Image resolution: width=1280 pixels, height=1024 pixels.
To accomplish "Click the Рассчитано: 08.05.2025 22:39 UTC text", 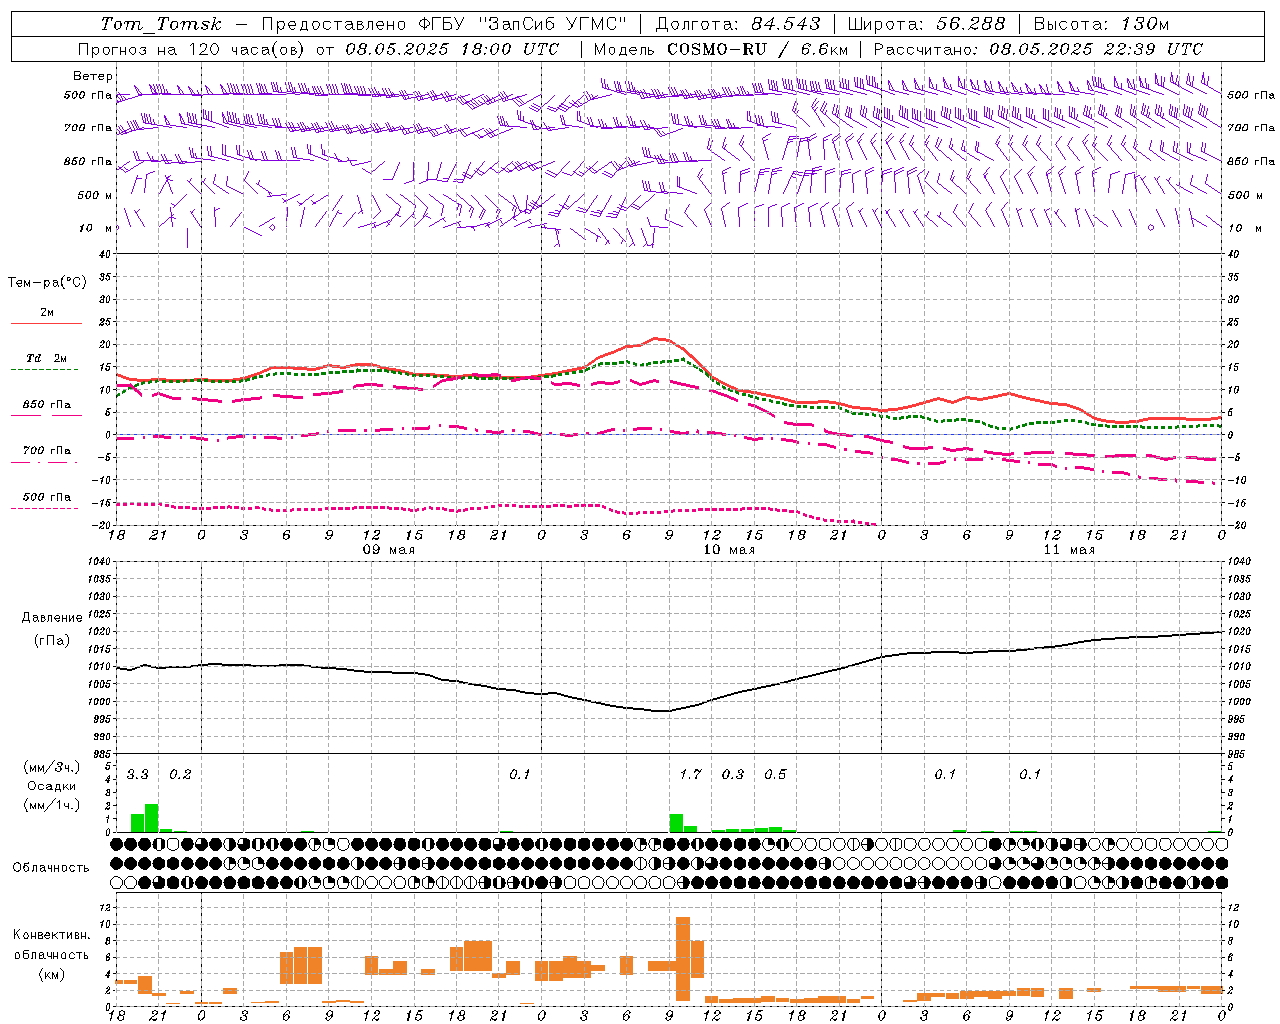I will (x=1038, y=49).
